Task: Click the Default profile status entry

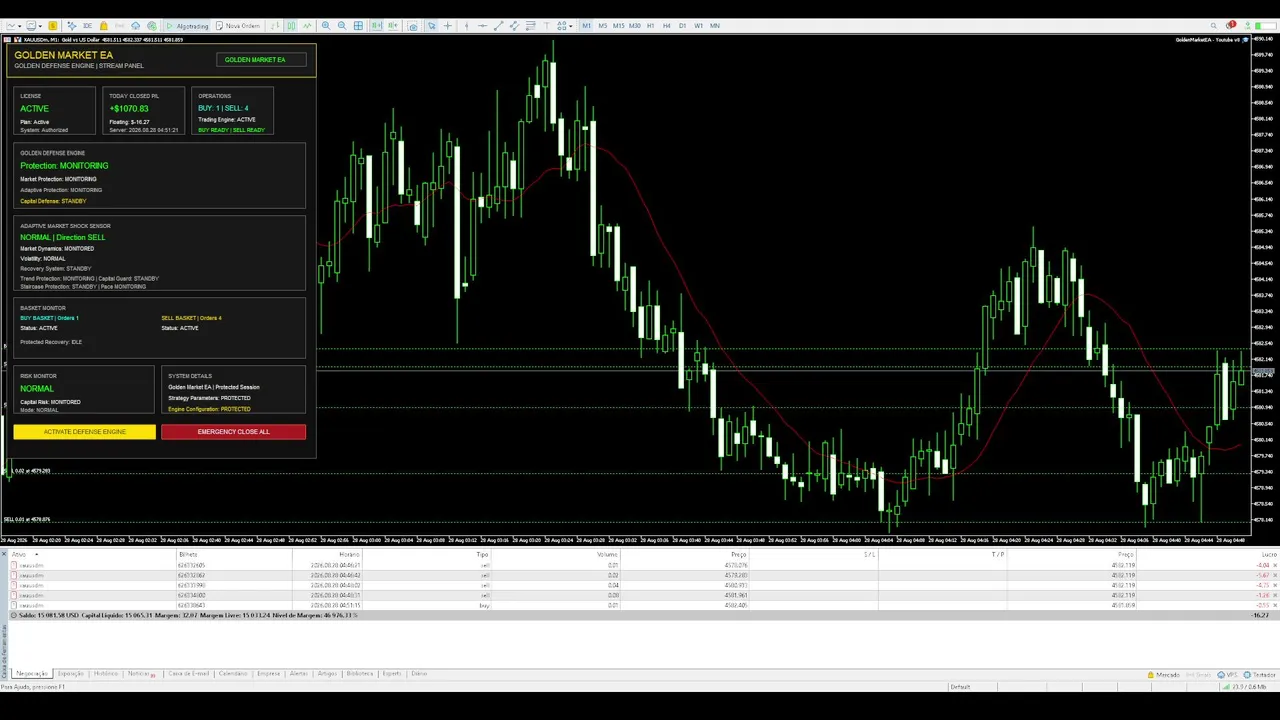Action: [961, 687]
